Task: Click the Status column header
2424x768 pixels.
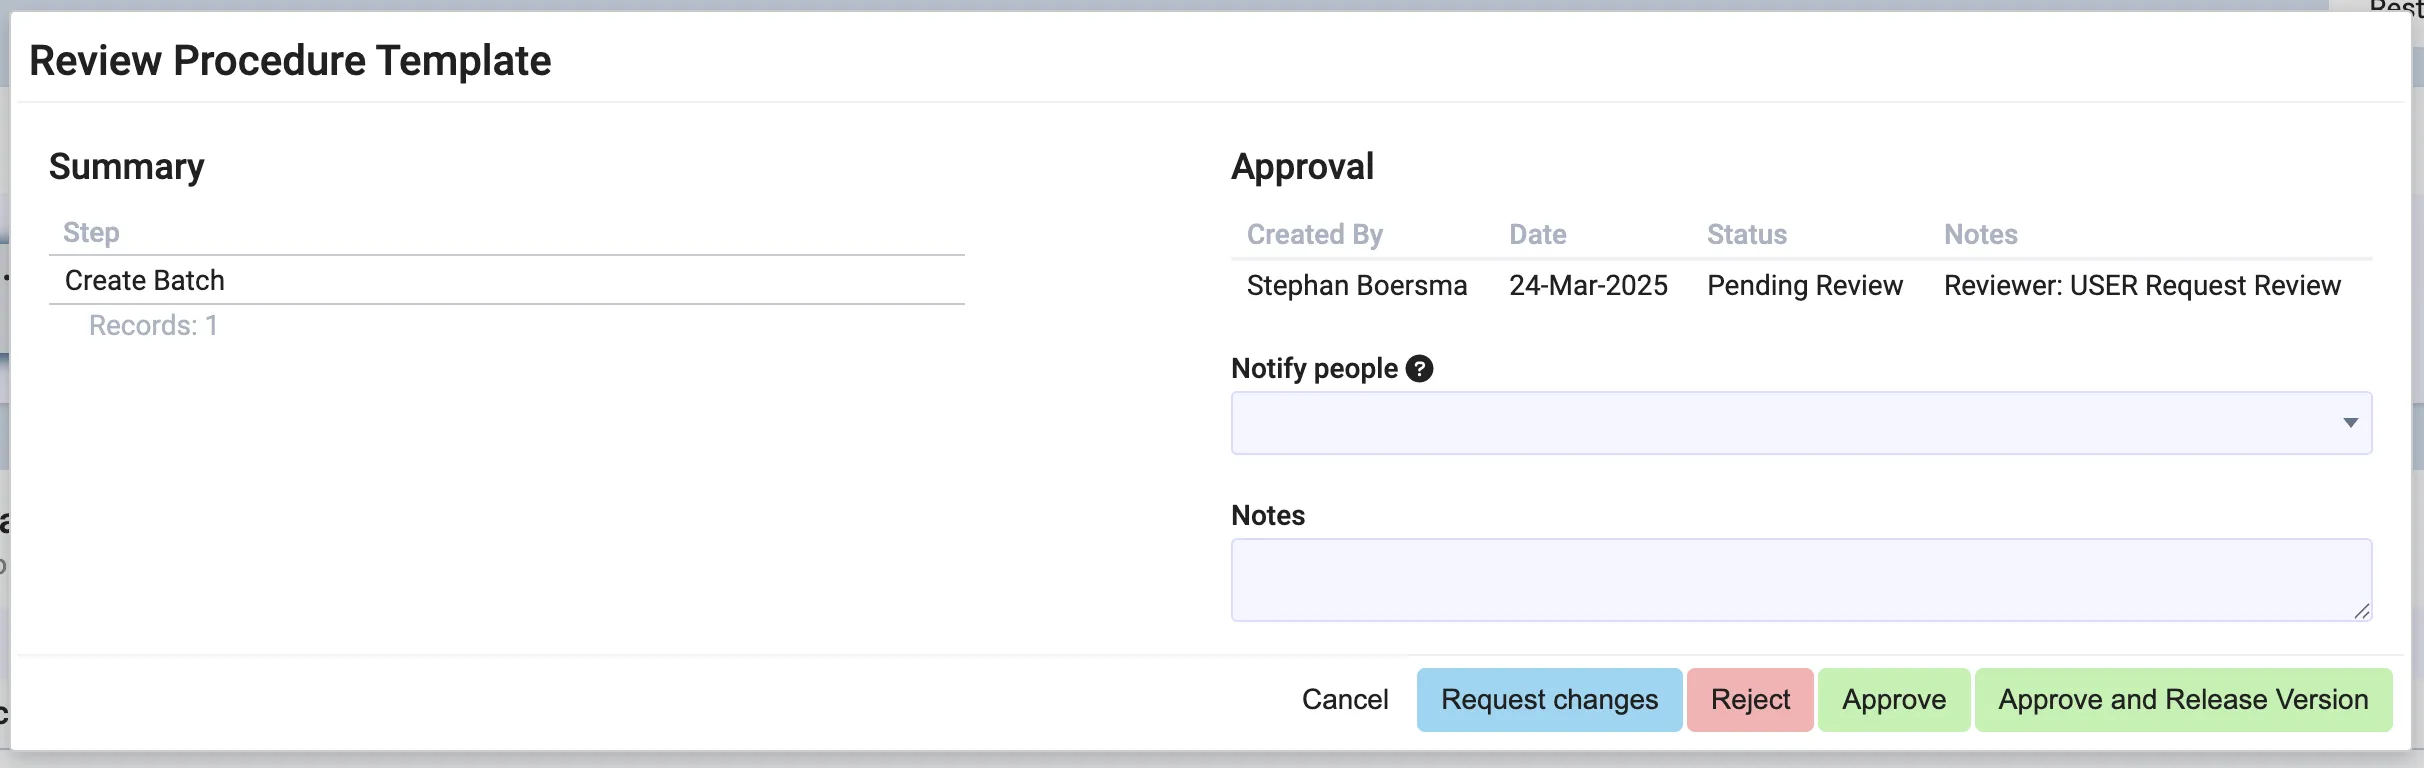Action: tap(1746, 235)
